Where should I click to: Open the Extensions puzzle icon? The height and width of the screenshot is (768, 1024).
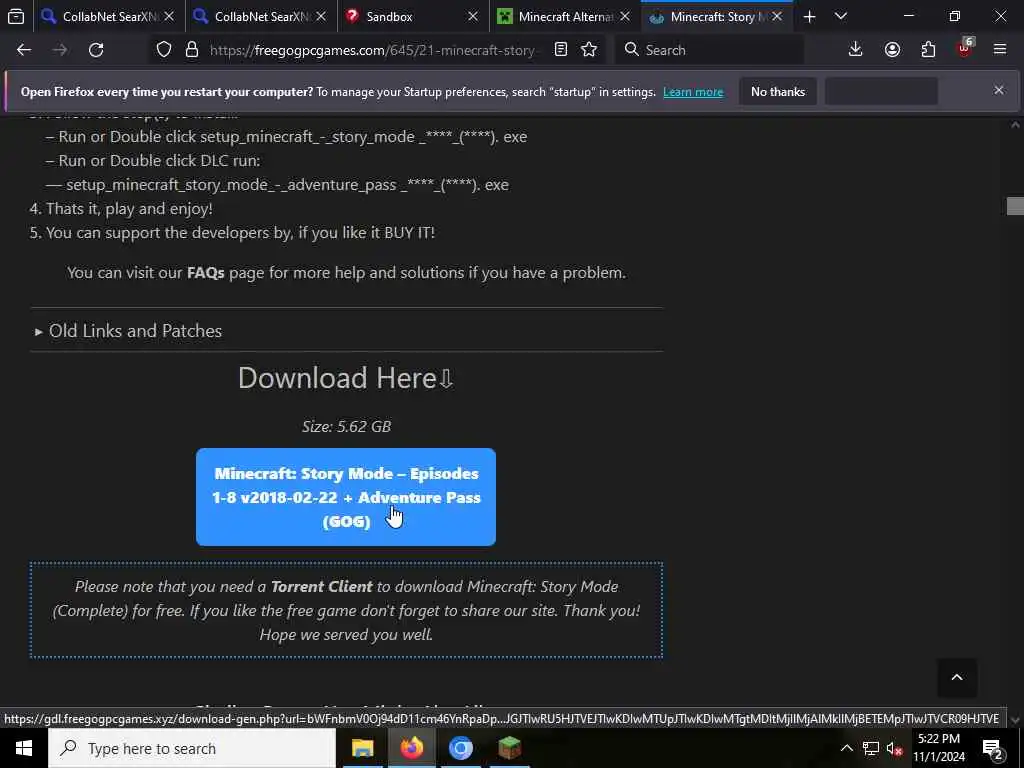pos(928,50)
